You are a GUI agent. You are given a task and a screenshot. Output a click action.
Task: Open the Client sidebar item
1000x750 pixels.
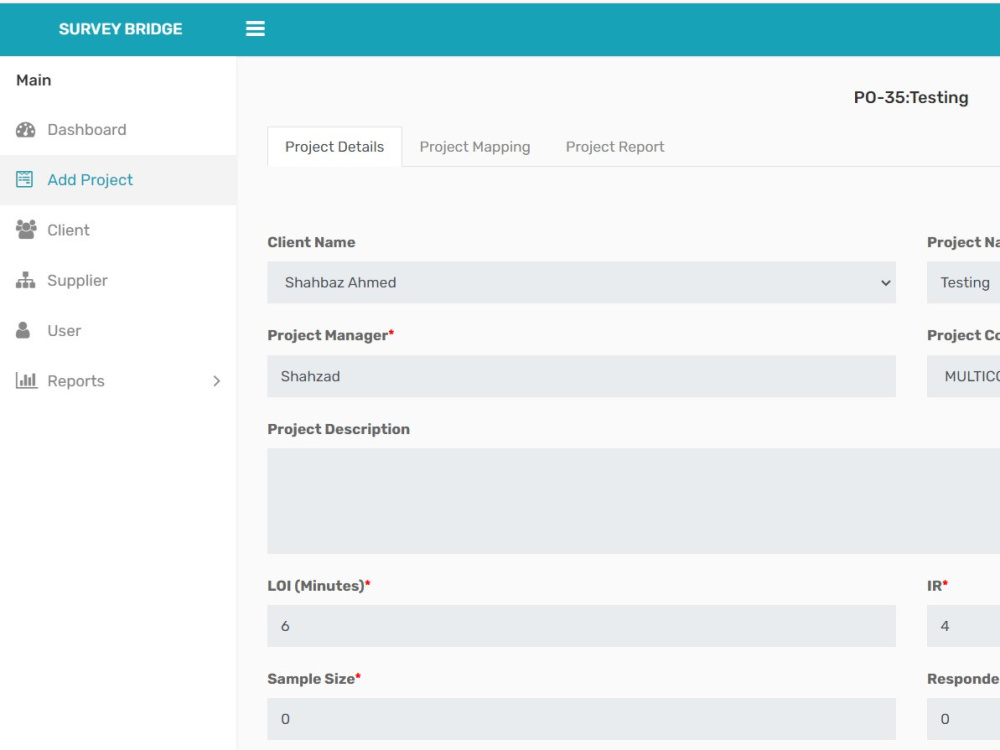[118, 230]
